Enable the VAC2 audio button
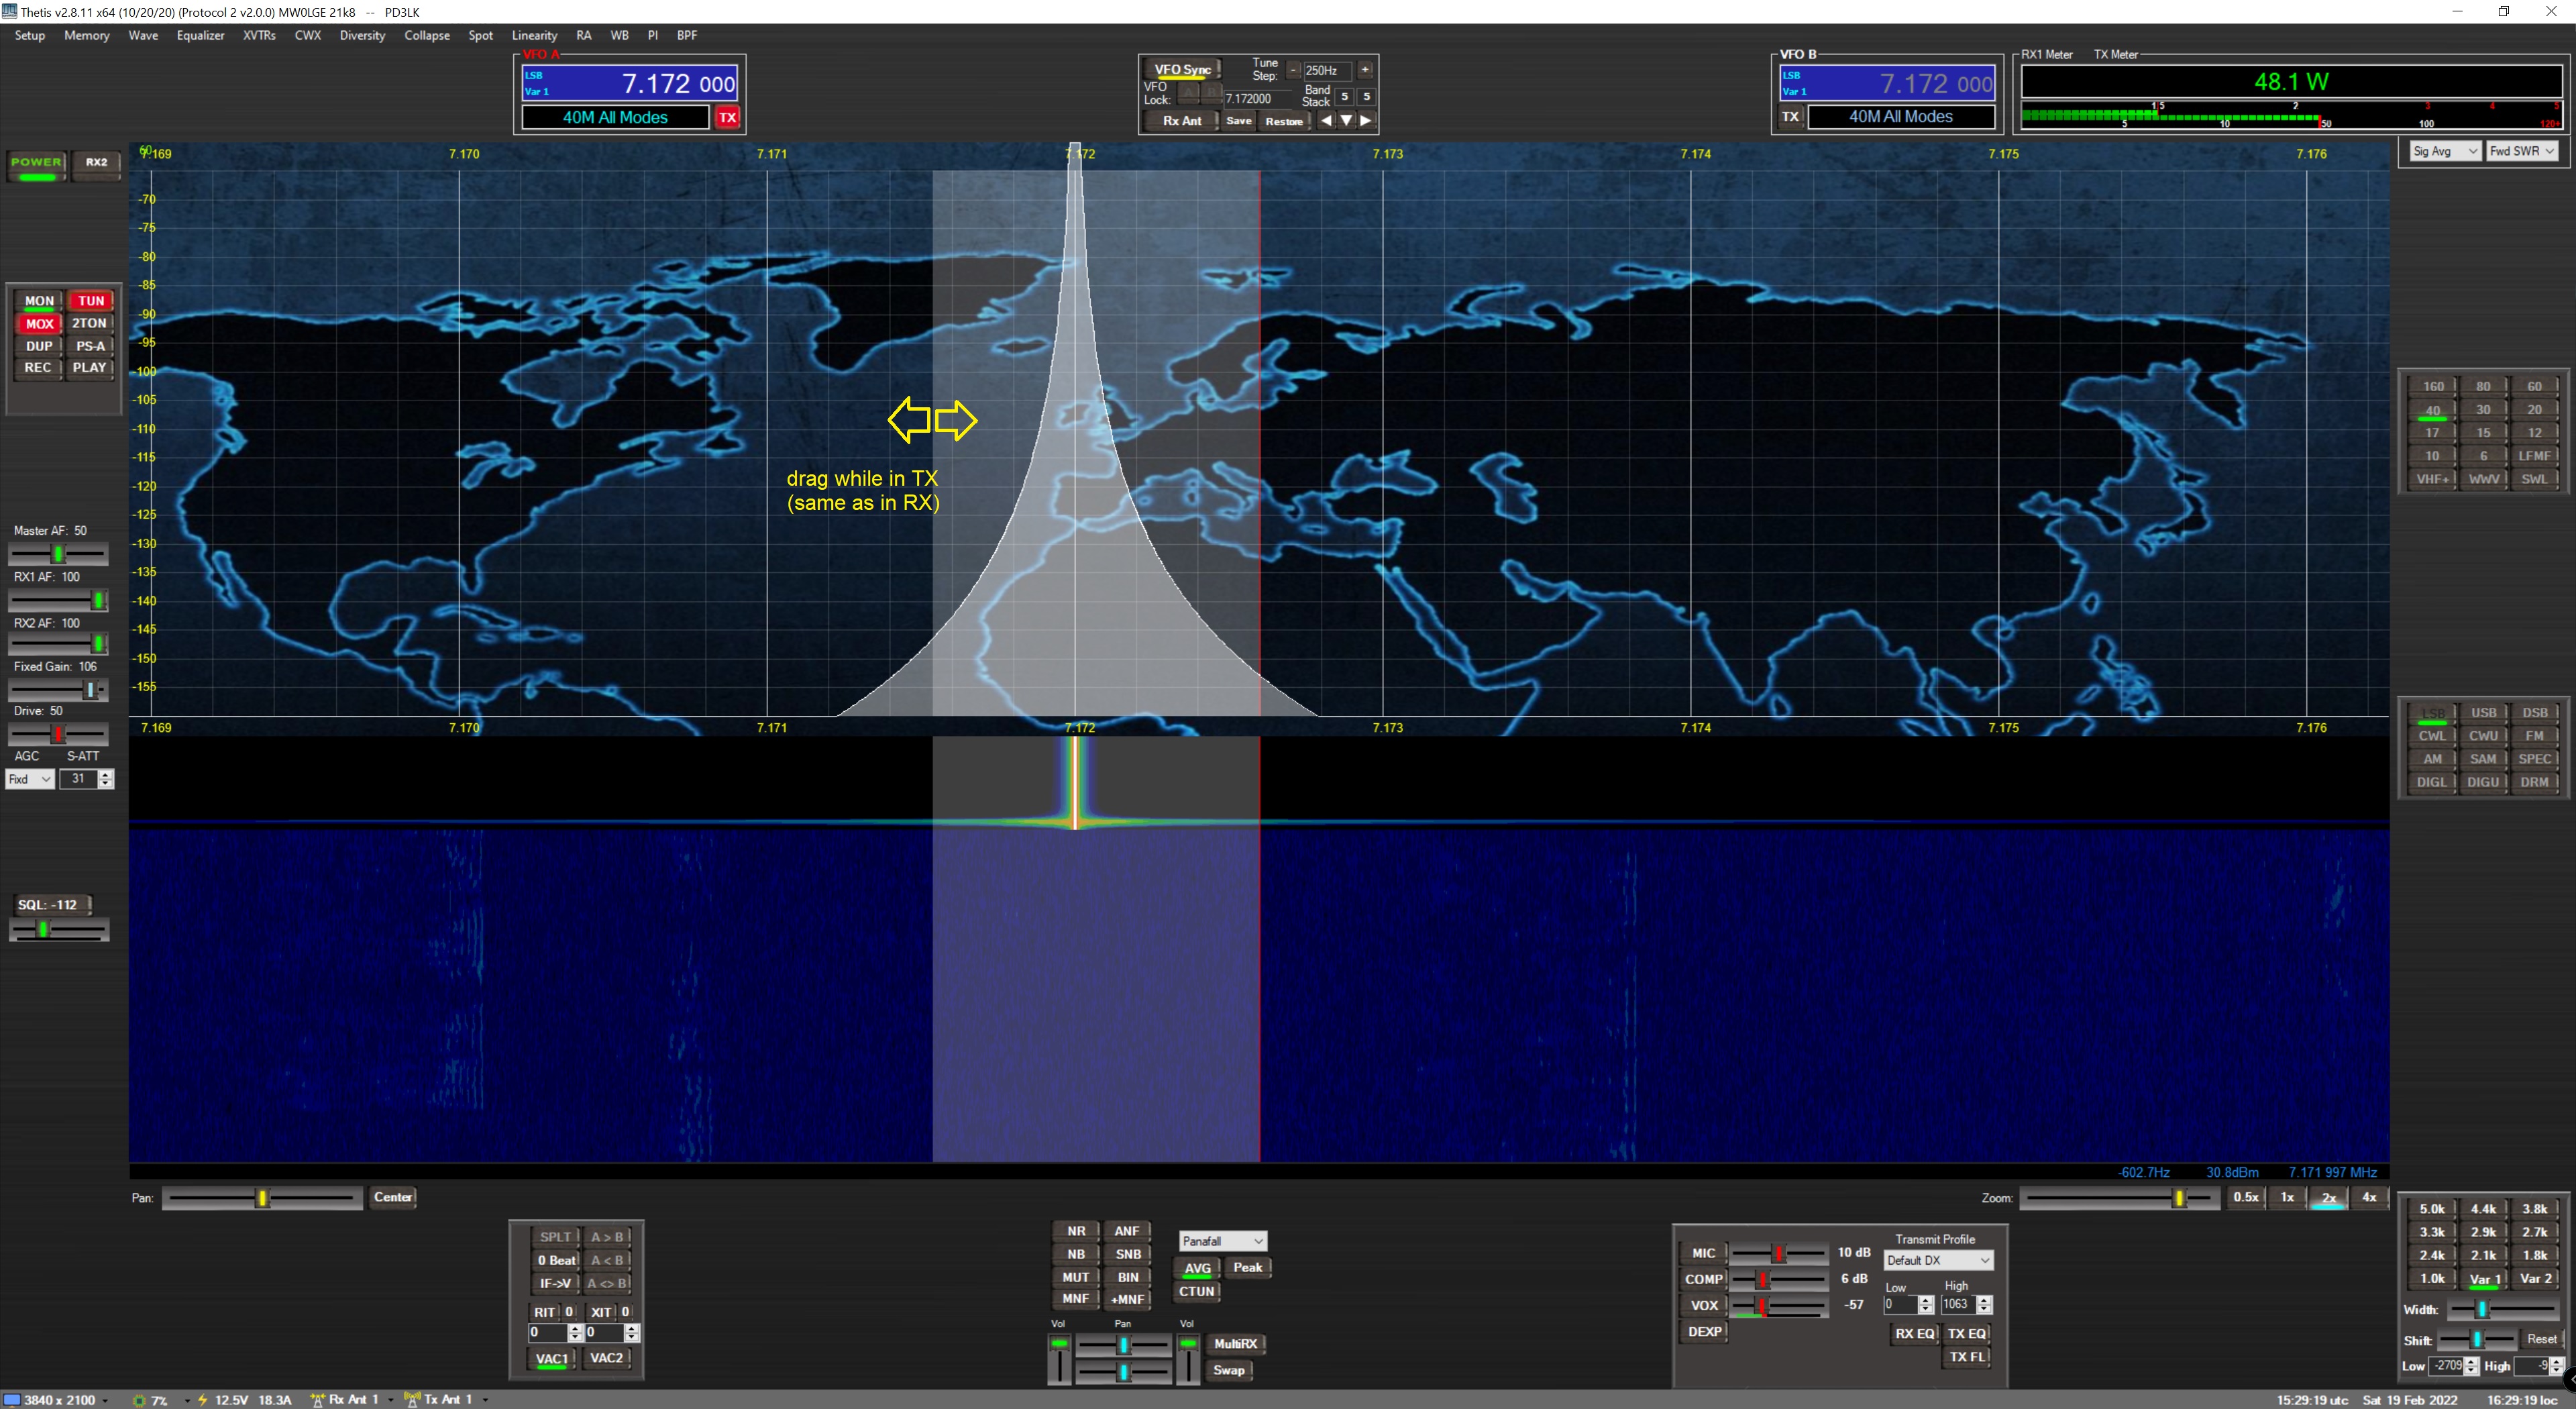This screenshot has height=1409, width=2576. pos(606,1358)
